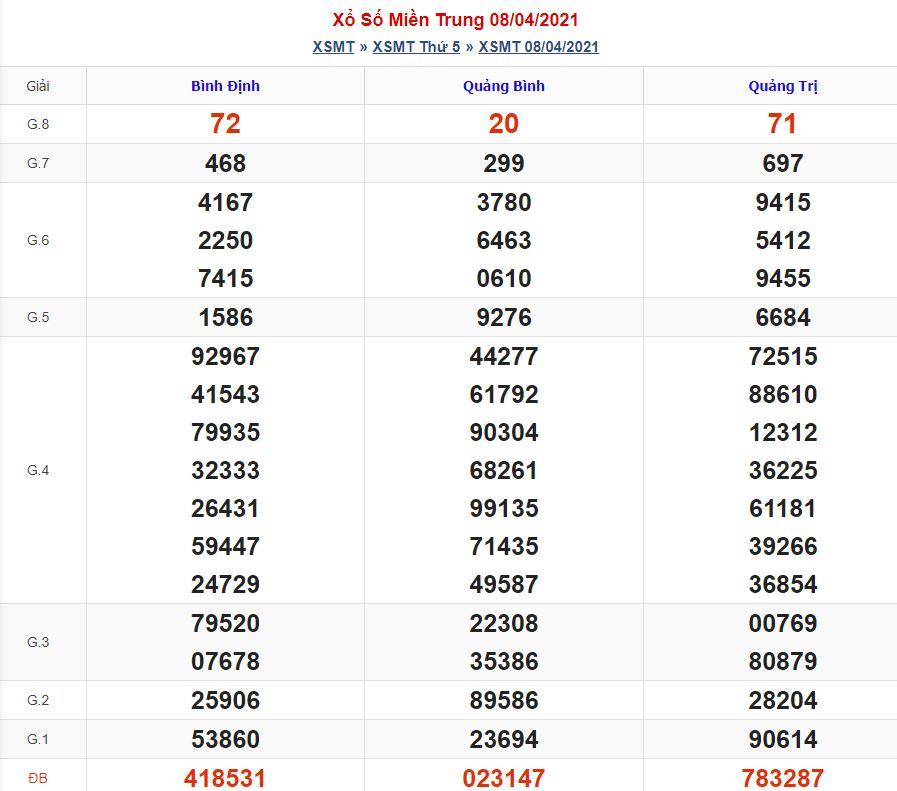Viewport: 897px width, 791px height.
Task: Click G.1 number 23694
Action: [x=504, y=740]
